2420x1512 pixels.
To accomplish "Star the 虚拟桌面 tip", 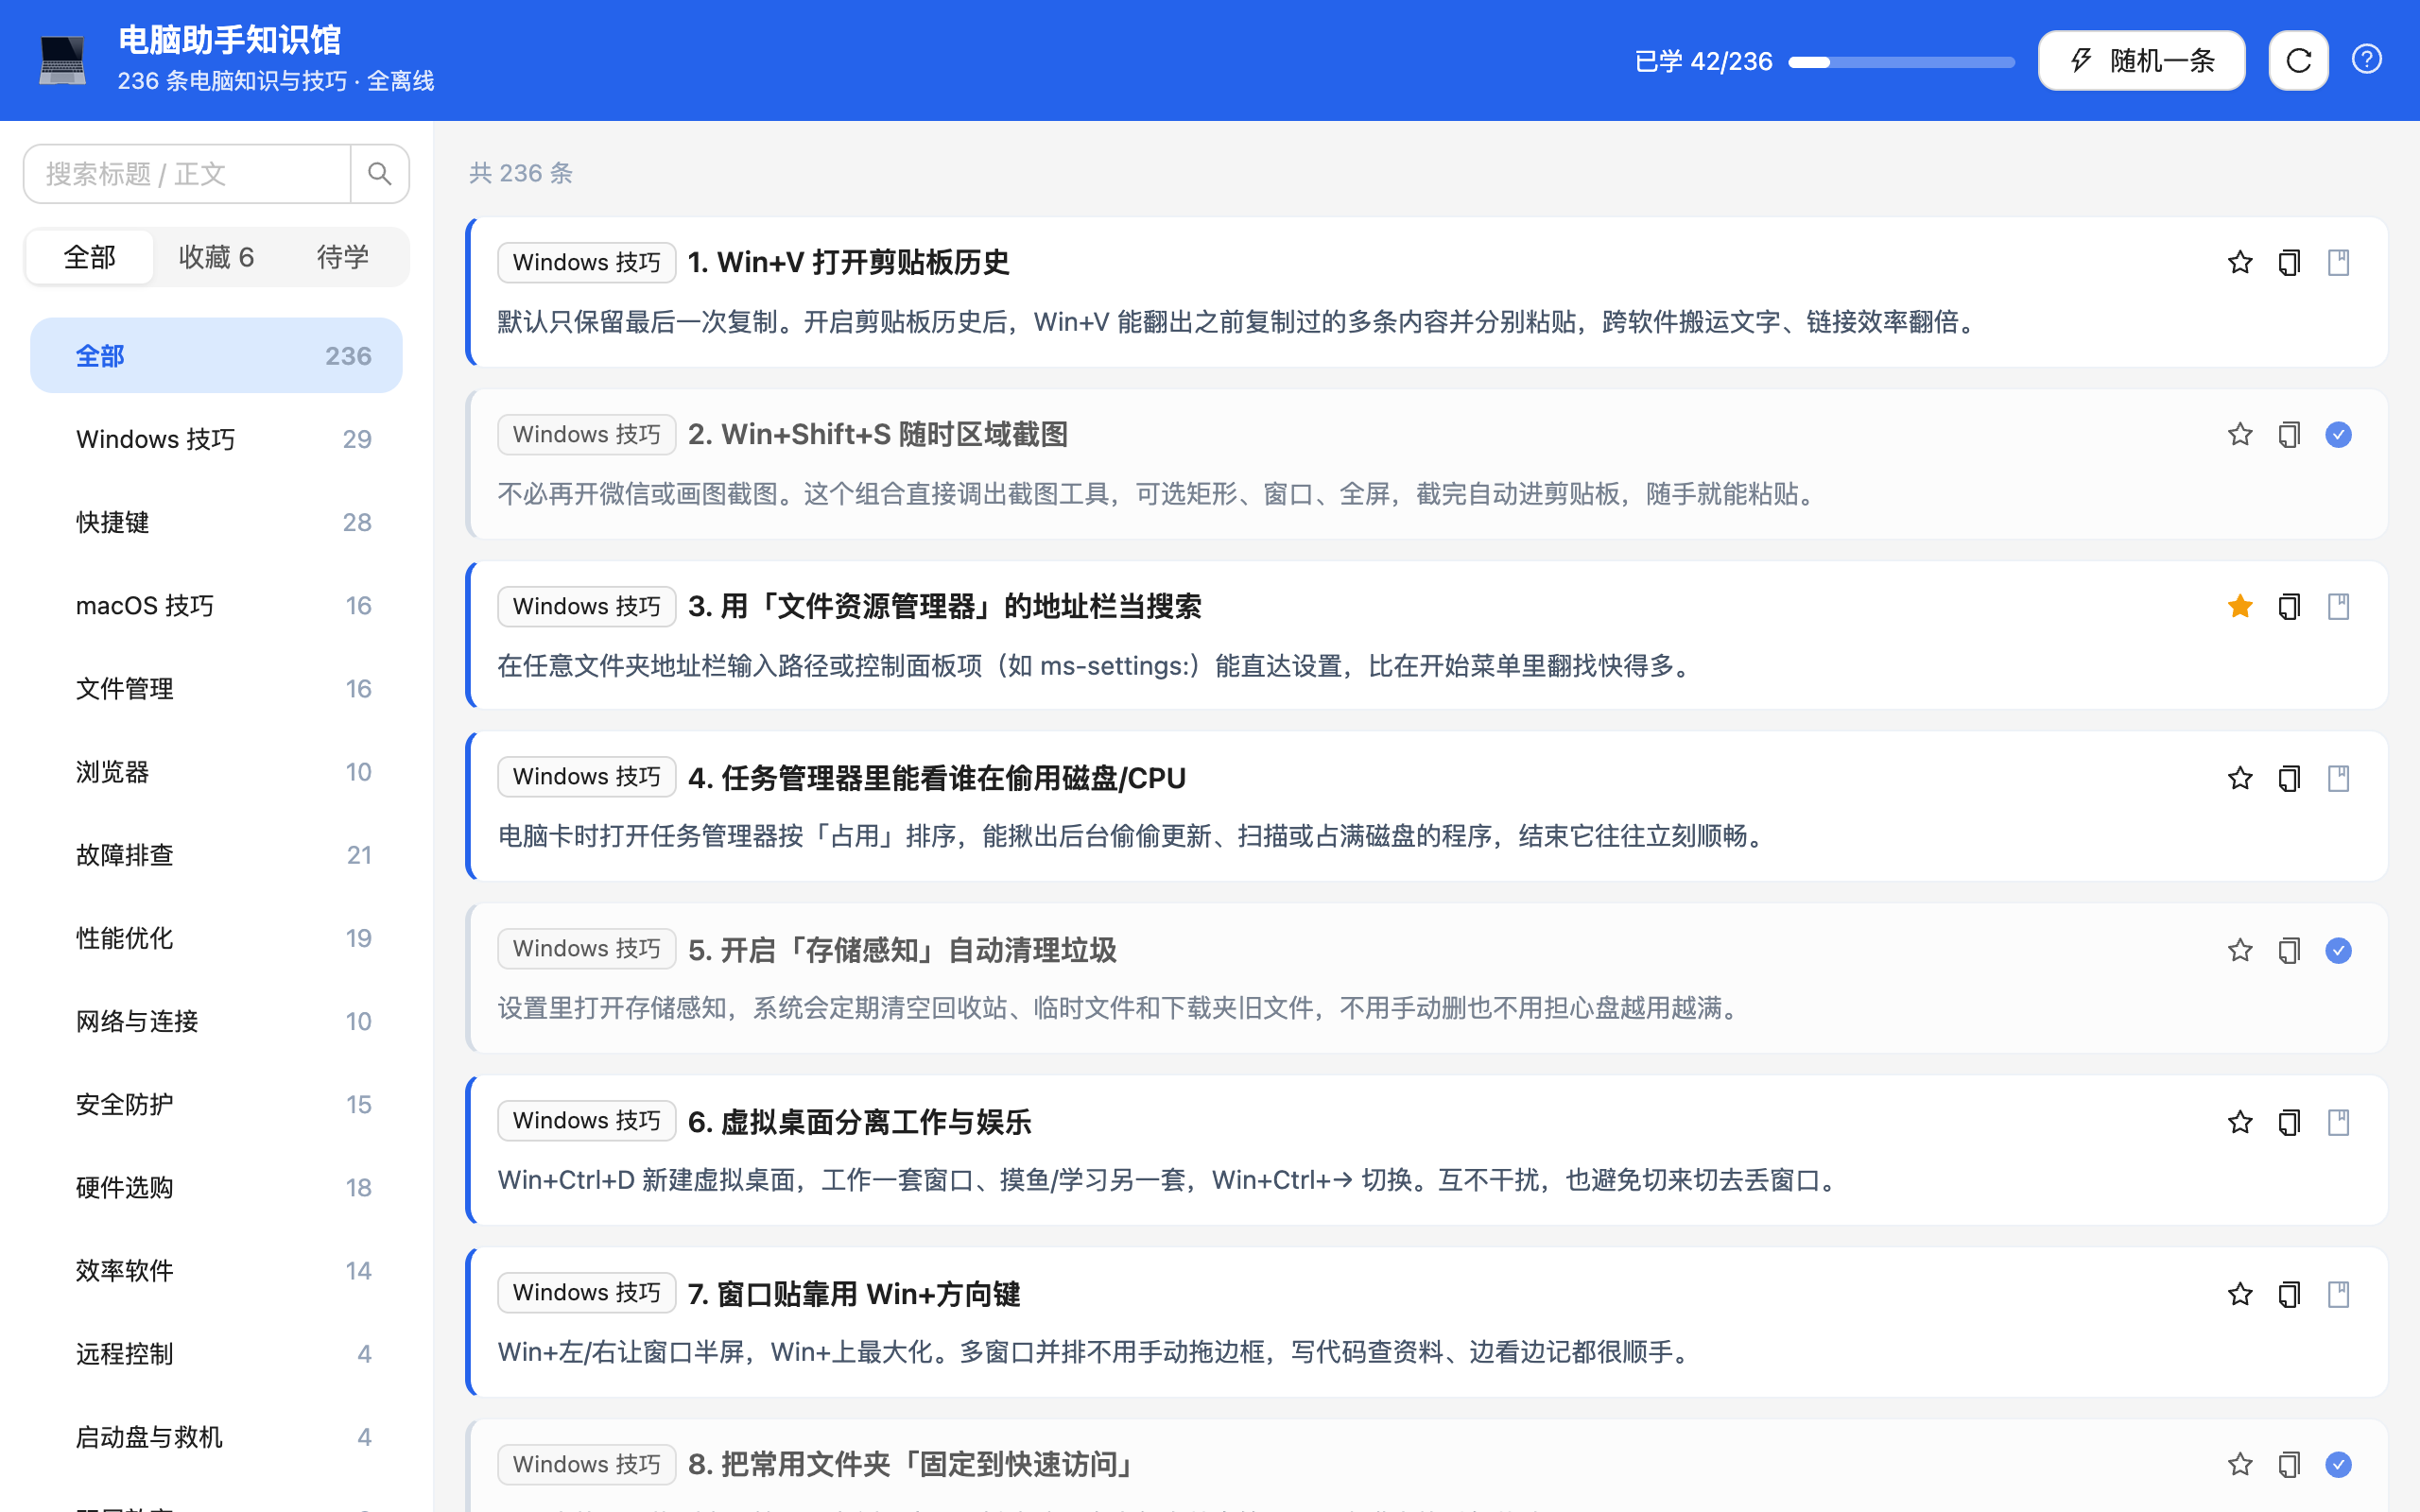I will pos(2240,1123).
